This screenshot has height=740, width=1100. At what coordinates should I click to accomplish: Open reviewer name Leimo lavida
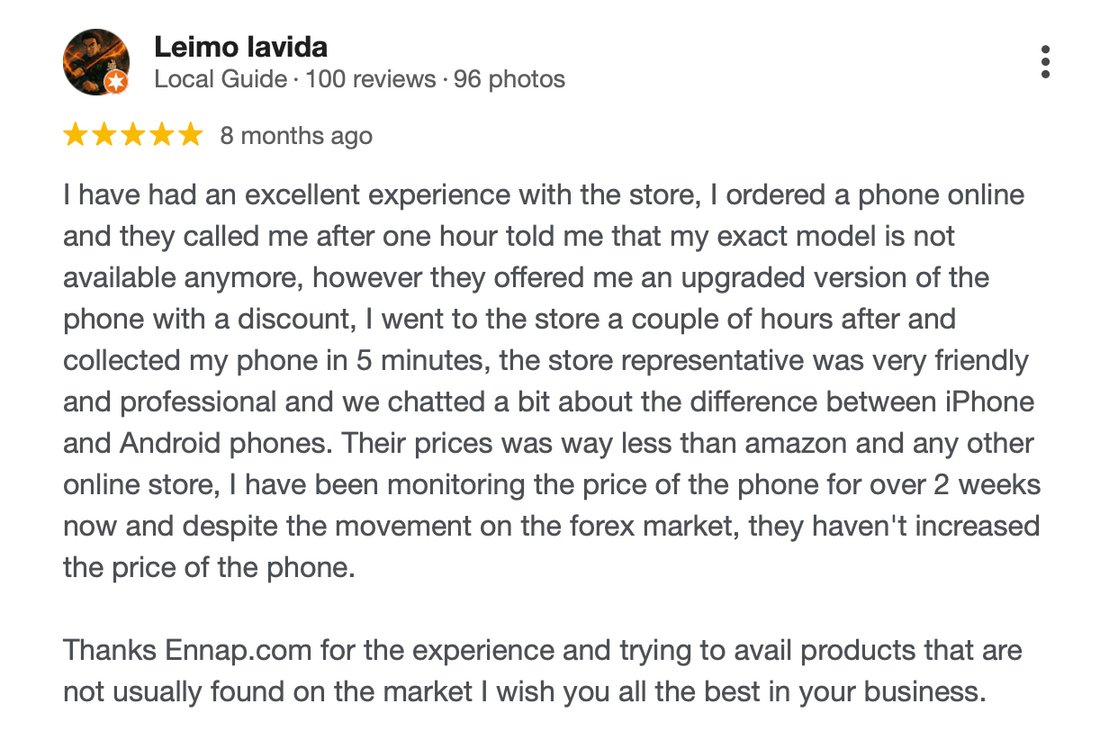[241, 46]
